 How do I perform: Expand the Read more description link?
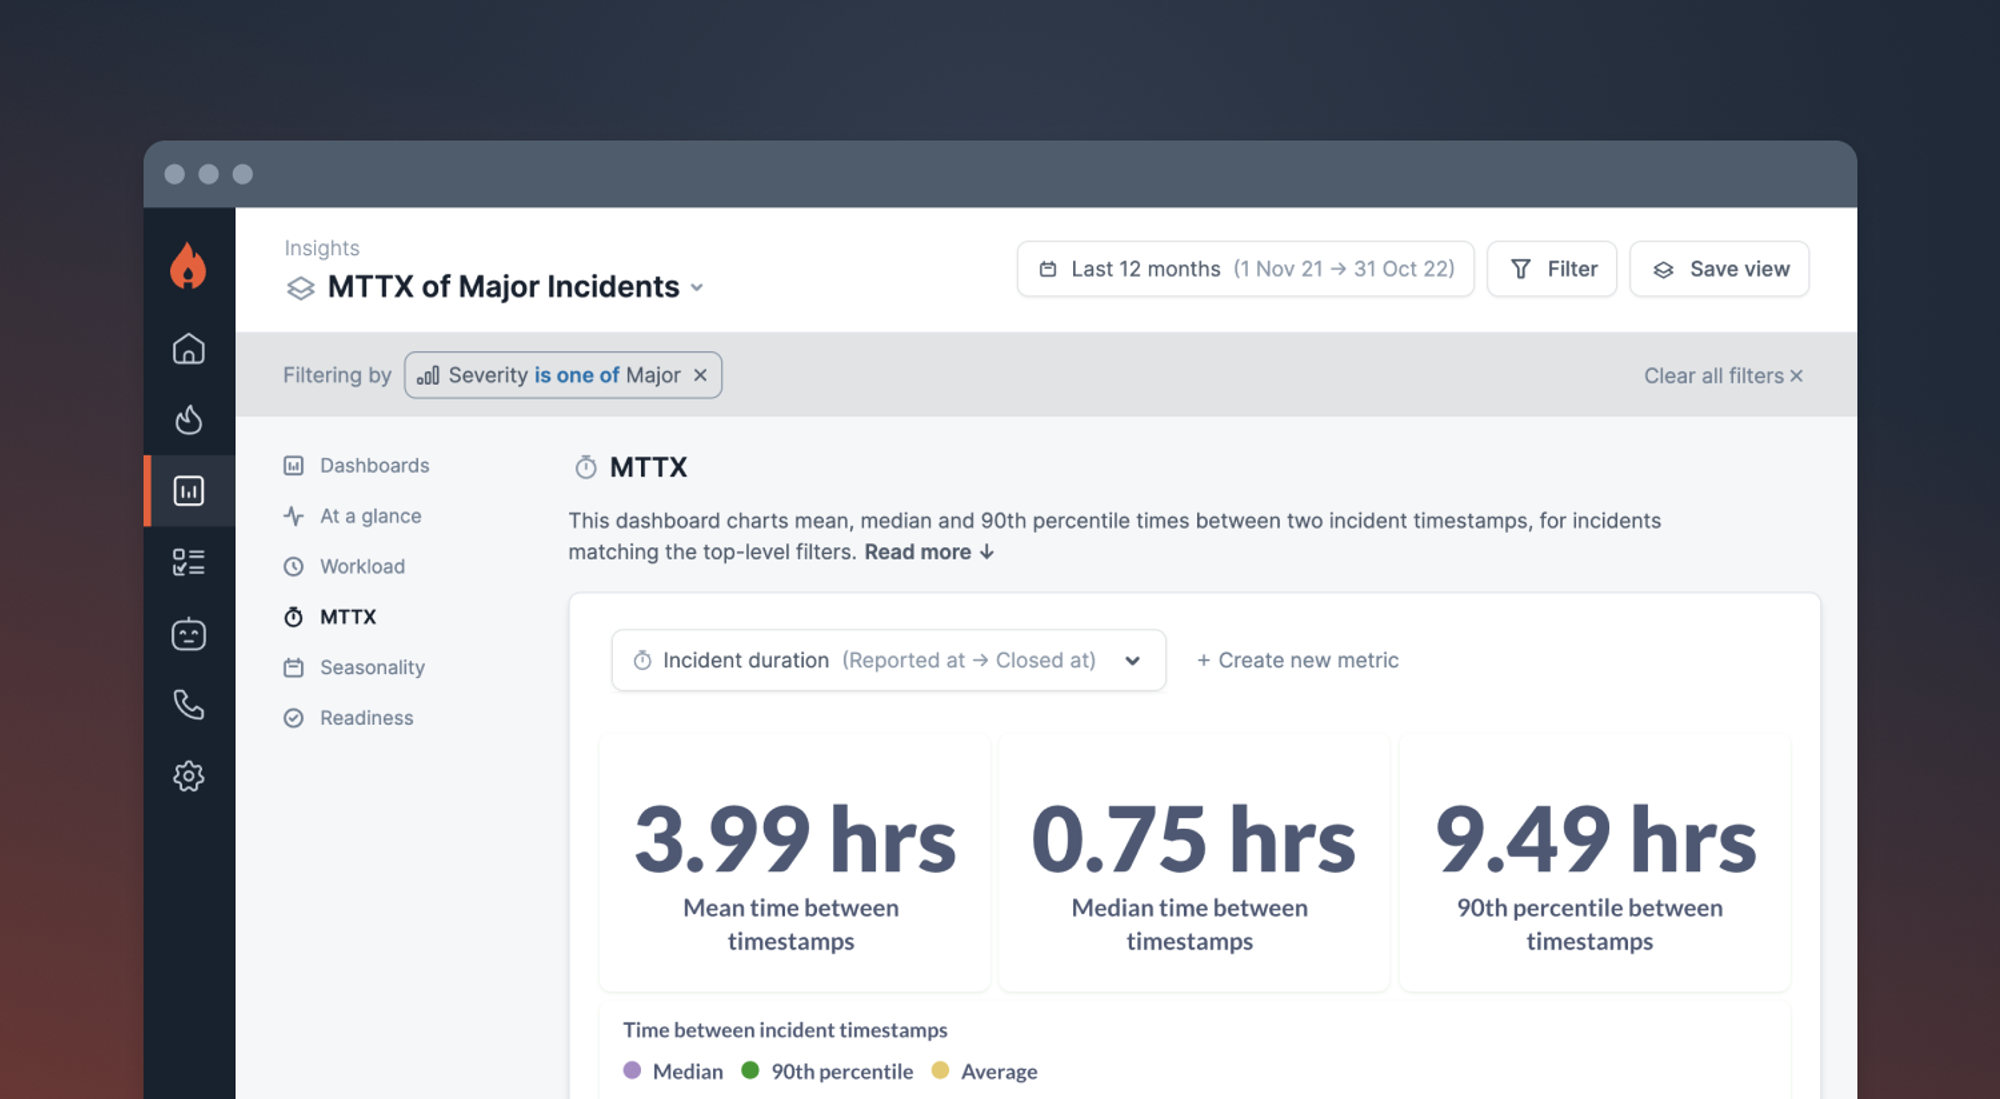(928, 552)
